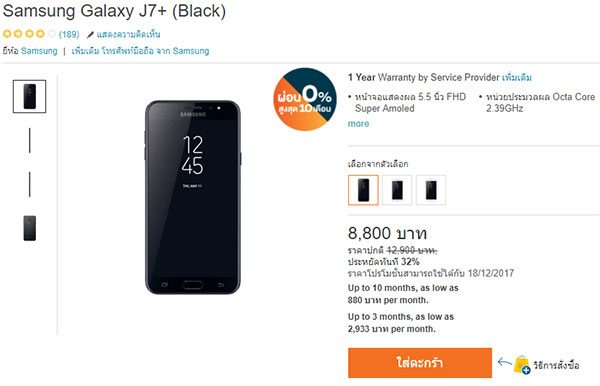Select the third side-view thumbnail
Screen dimensions: 600x386
click(29, 184)
